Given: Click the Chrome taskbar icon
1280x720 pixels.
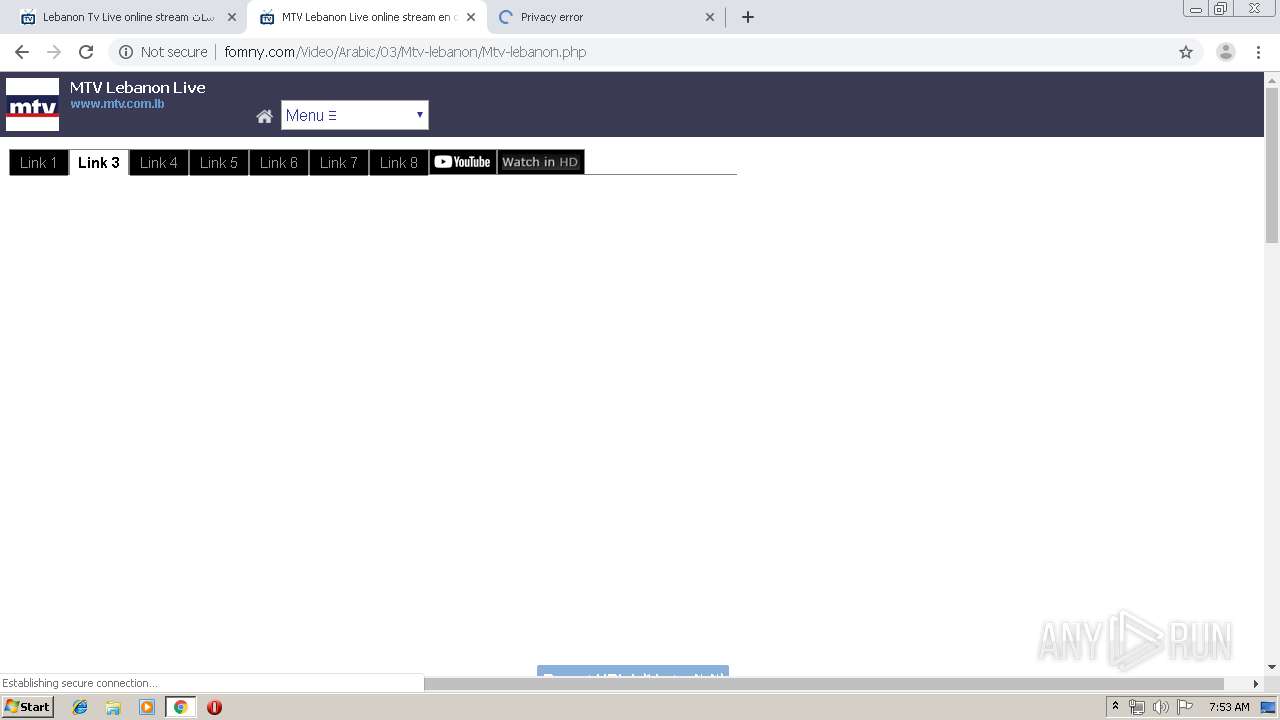Looking at the screenshot, I should (180, 707).
